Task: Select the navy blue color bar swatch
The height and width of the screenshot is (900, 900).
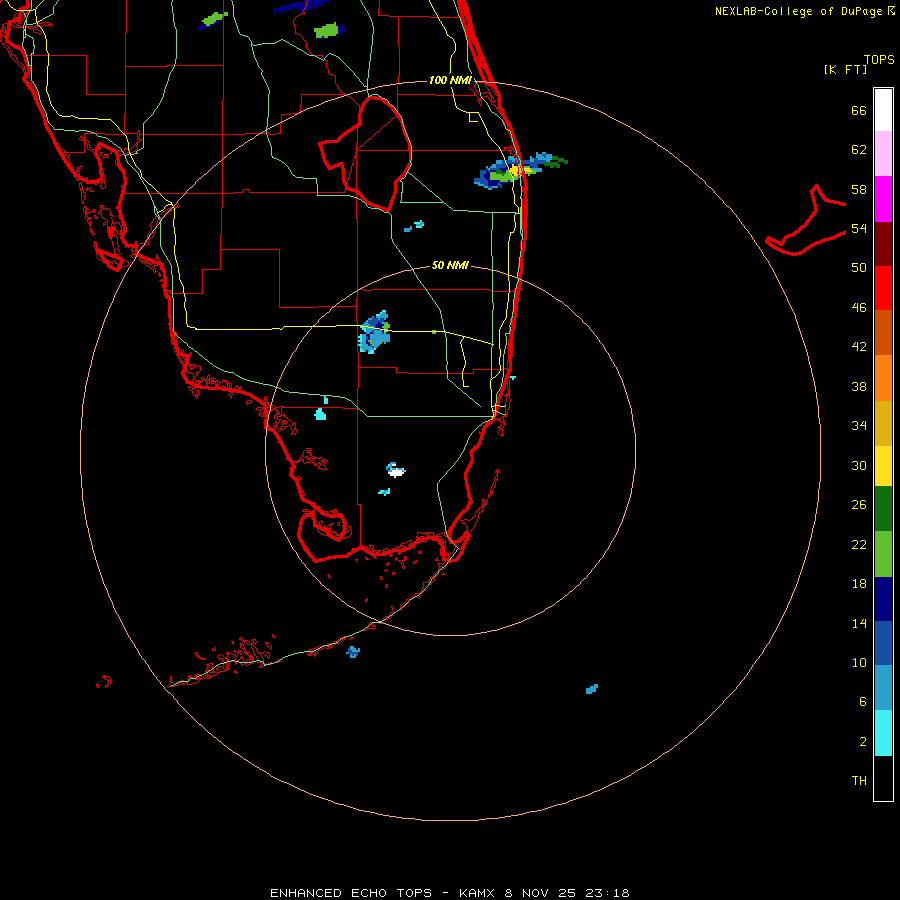Action: pos(883,599)
